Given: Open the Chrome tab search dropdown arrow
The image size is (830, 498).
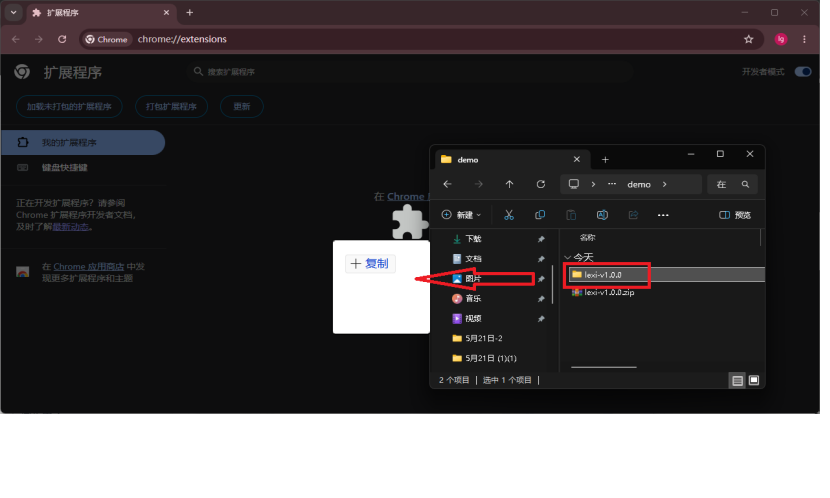Looking at the screenshot, I should [14, 13].
